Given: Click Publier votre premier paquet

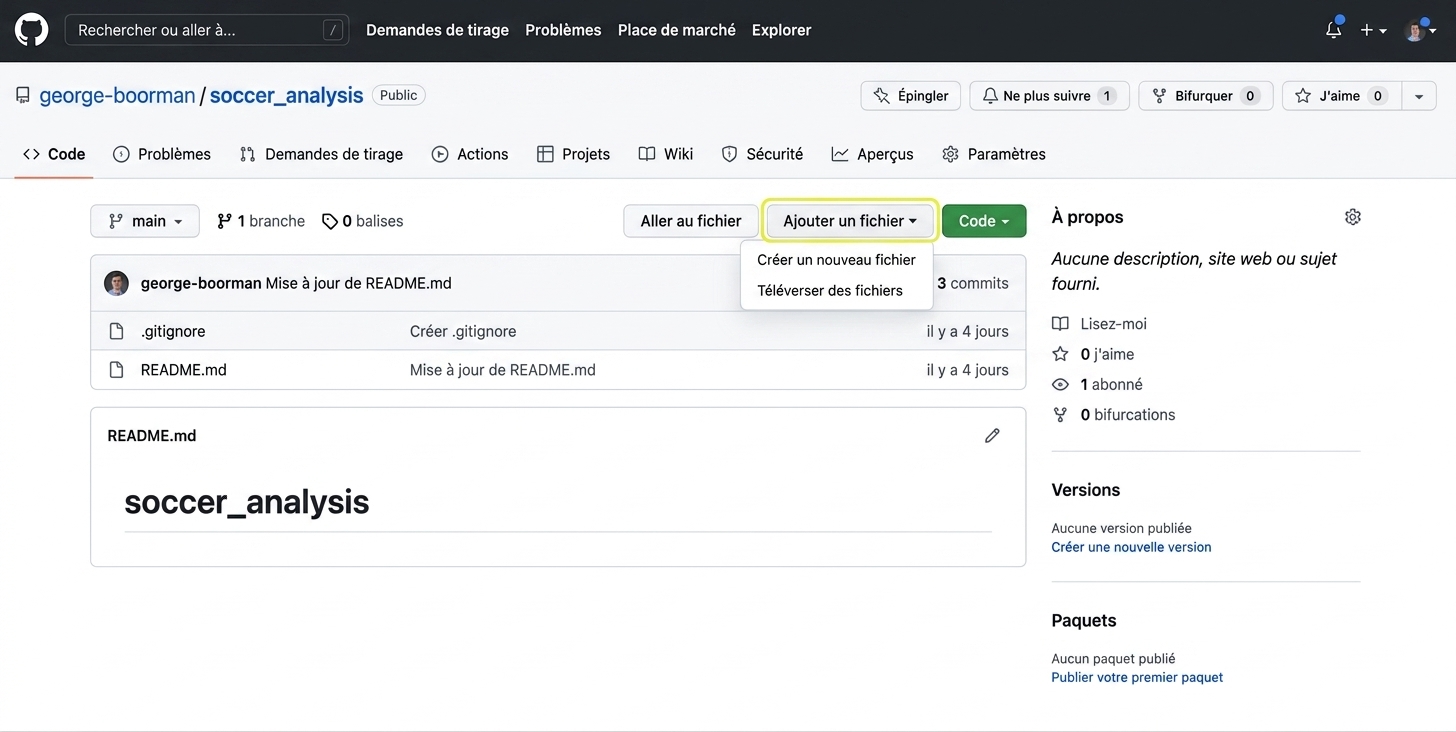Looking at the screenshot, I should coord(1137,677).
